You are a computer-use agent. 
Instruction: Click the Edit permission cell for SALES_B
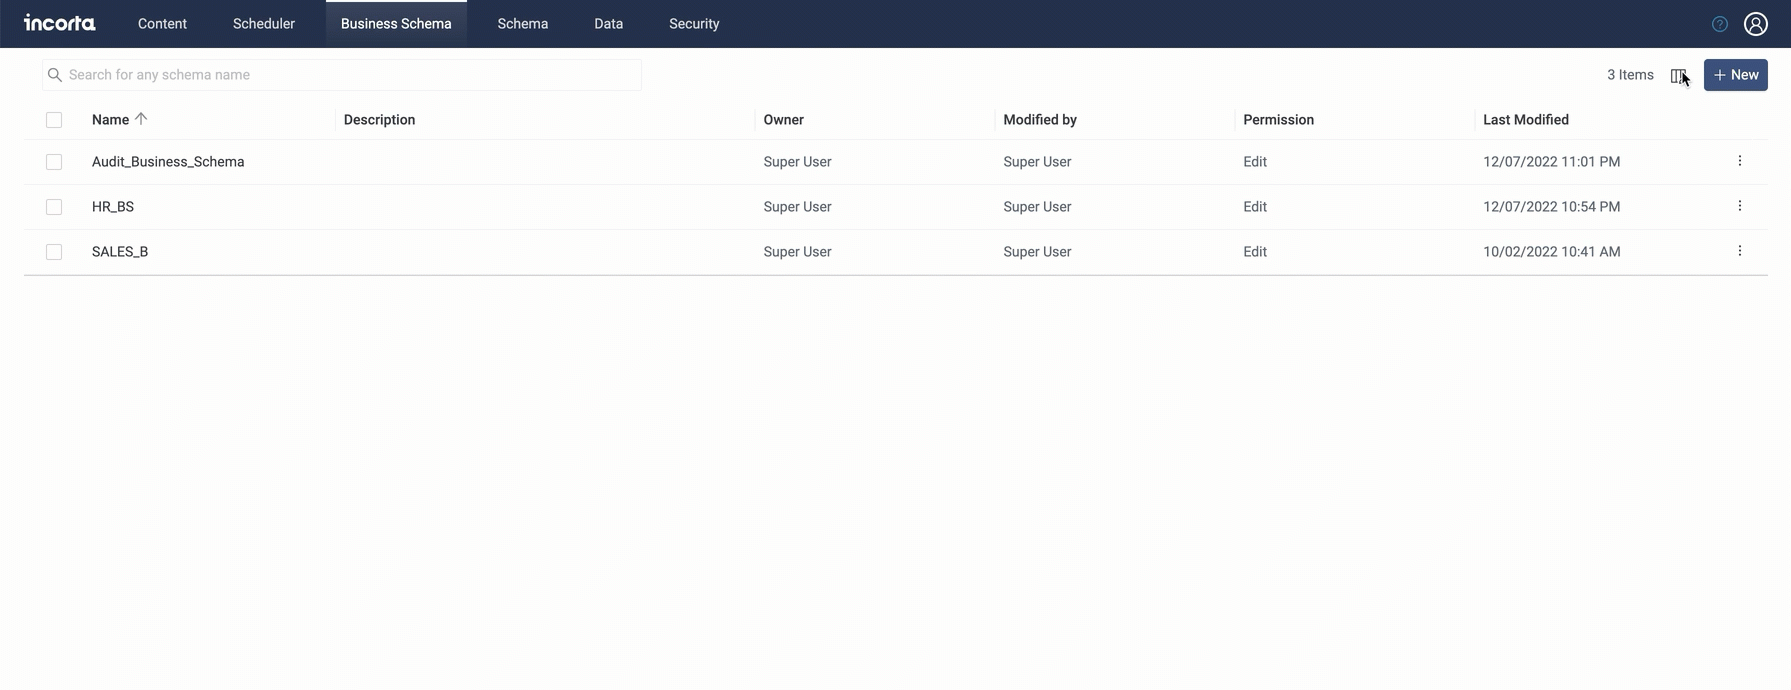[1255, 252]
